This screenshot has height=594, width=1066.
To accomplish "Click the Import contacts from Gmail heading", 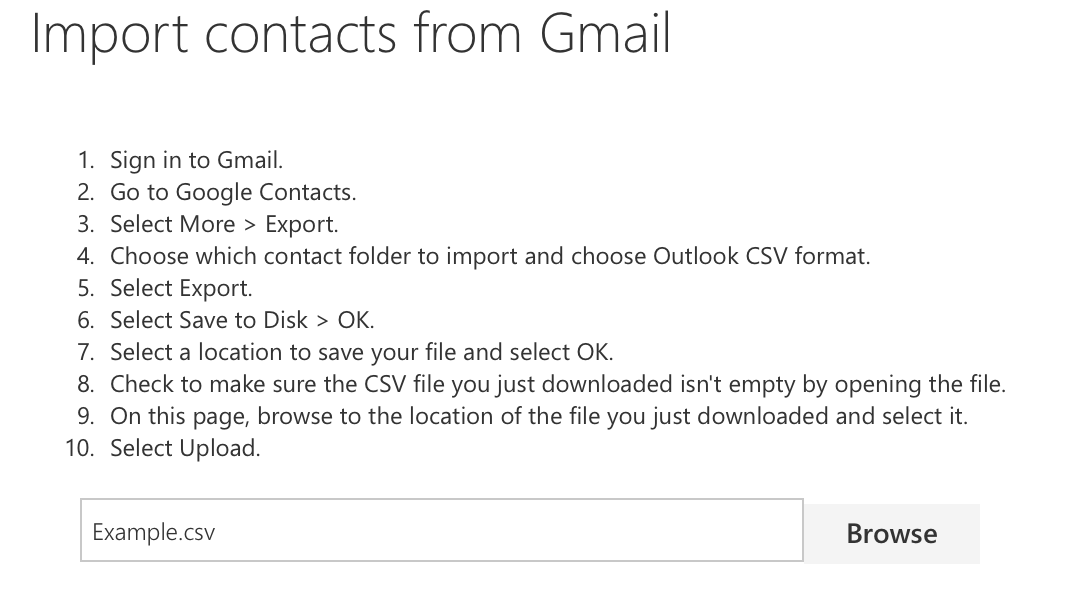I will (351, 33).
